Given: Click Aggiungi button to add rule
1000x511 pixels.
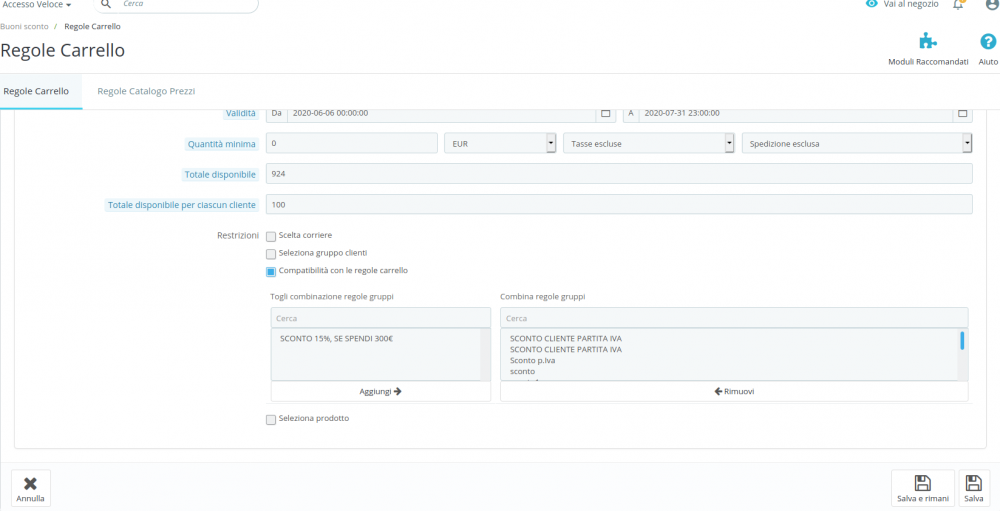Looking at the screenshot, I should (x=381, y=391).
